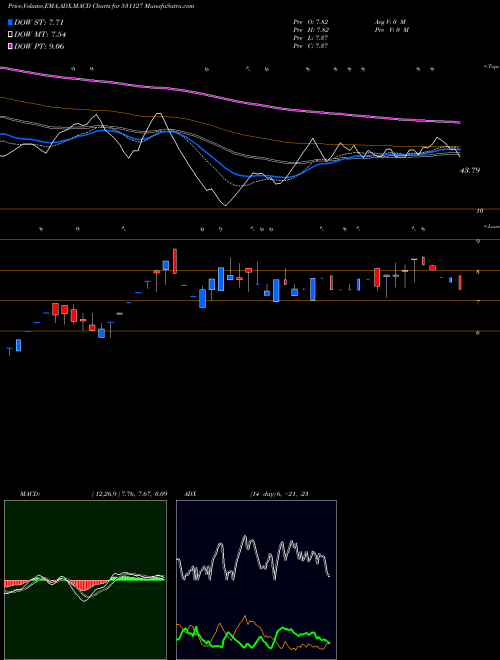
Task: Click the 'Avg V: 0 M' volume text
Action: coord(389,22)
